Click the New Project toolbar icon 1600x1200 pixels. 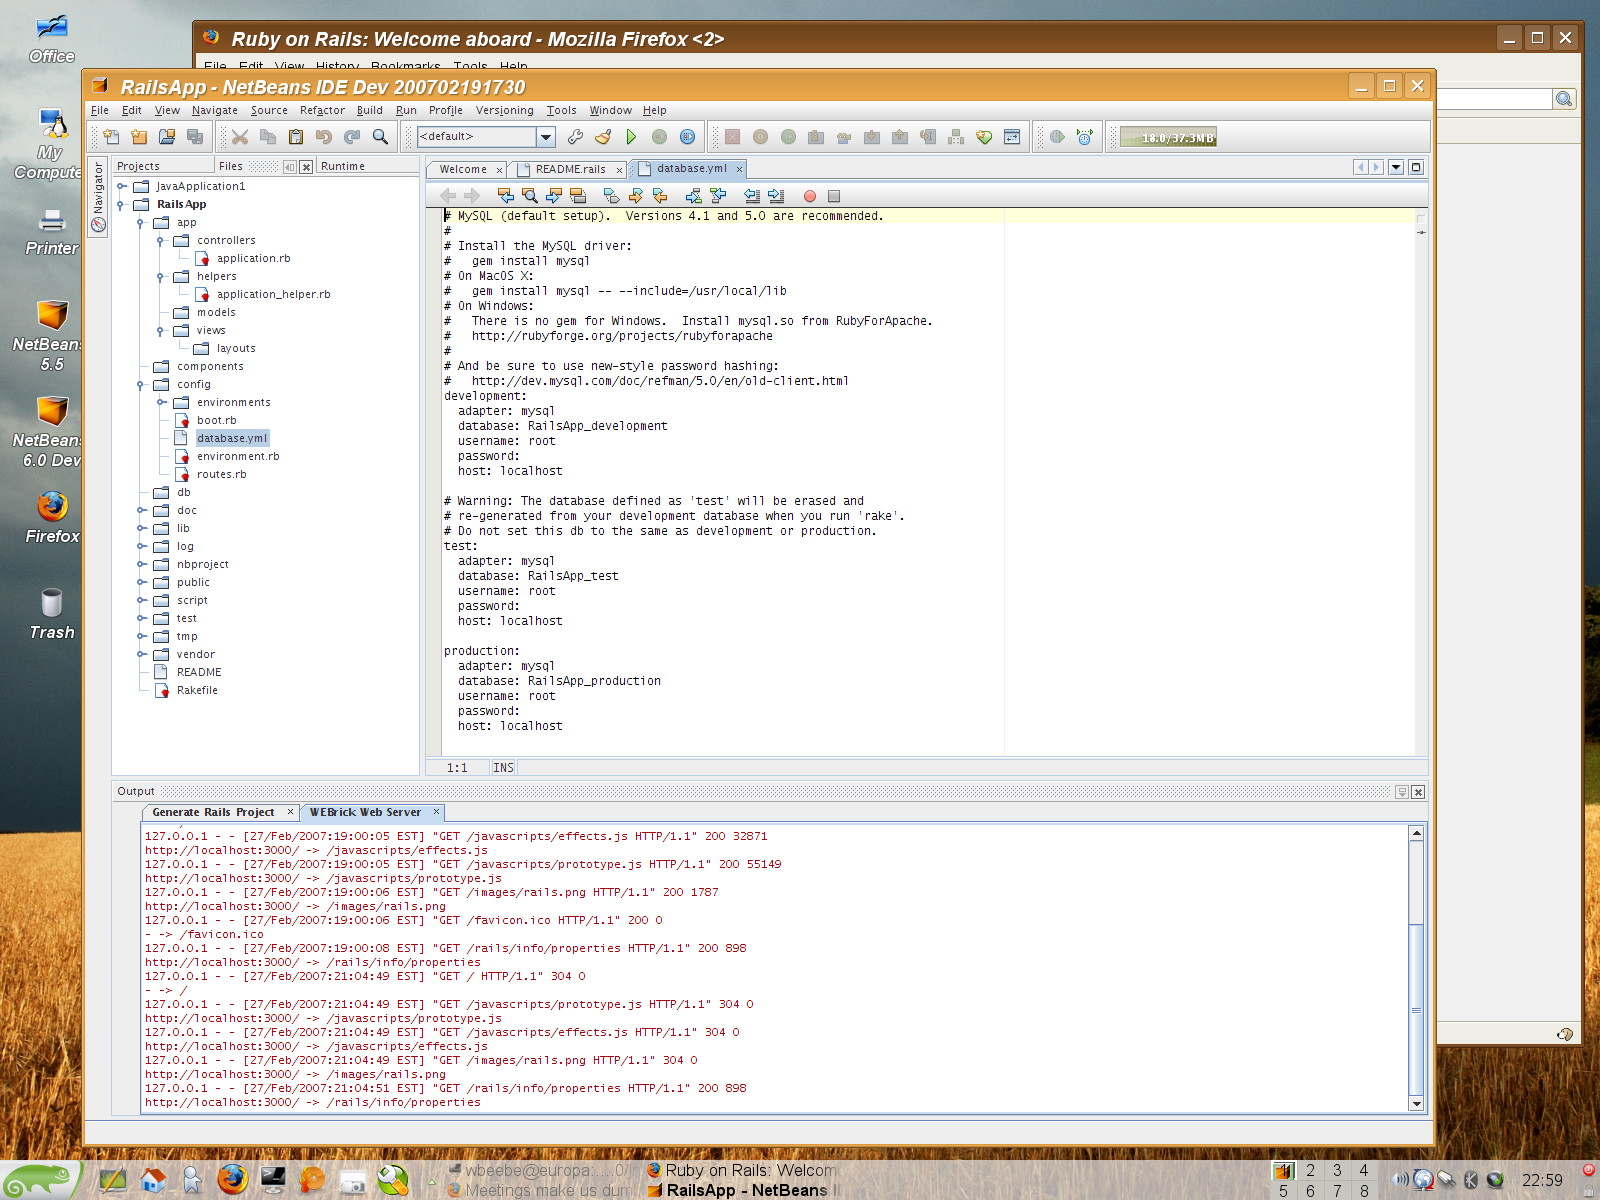coord(139,137)
